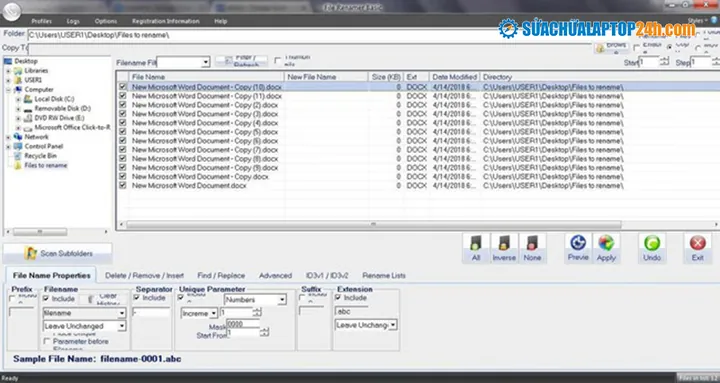Screen dimensions: 720x383
Task: Open the Profiles menu
Action: [x=41, y=21]
